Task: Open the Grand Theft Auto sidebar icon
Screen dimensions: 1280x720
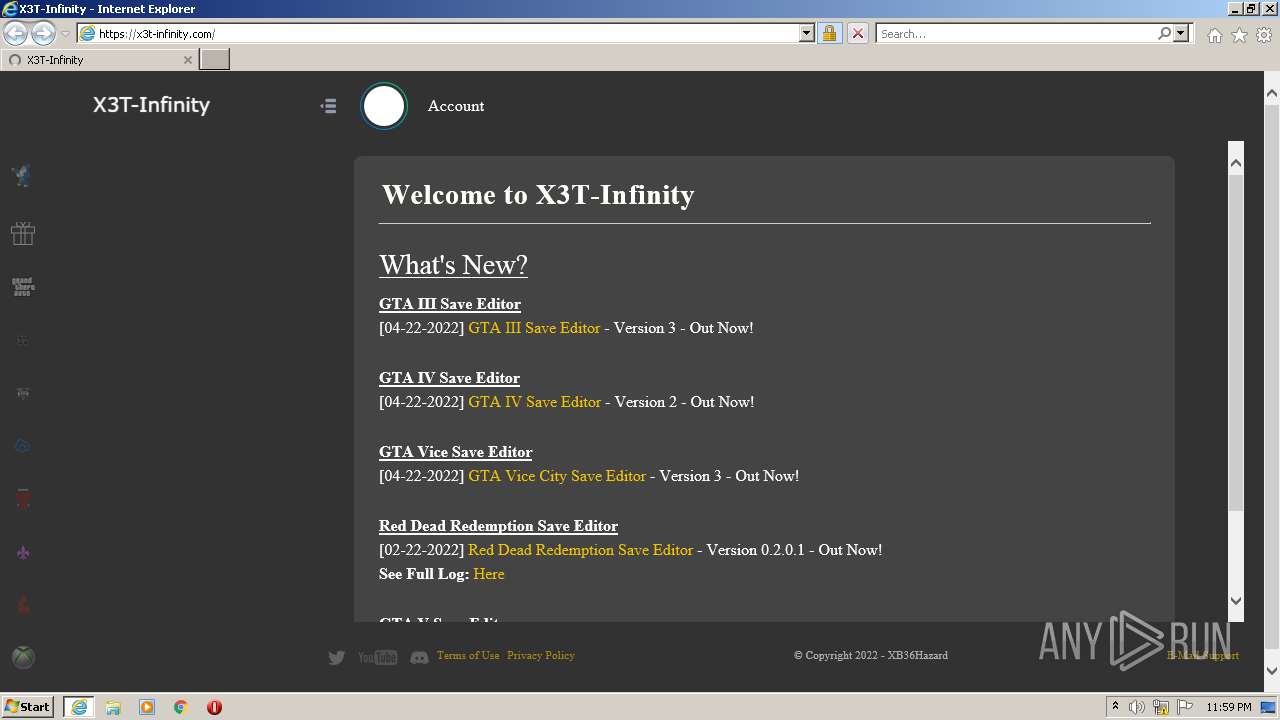Action: (23, 287)
